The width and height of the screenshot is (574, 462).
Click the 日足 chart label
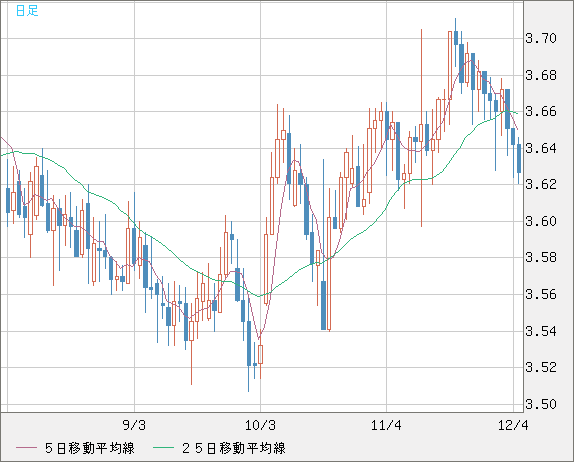[27, 11]
